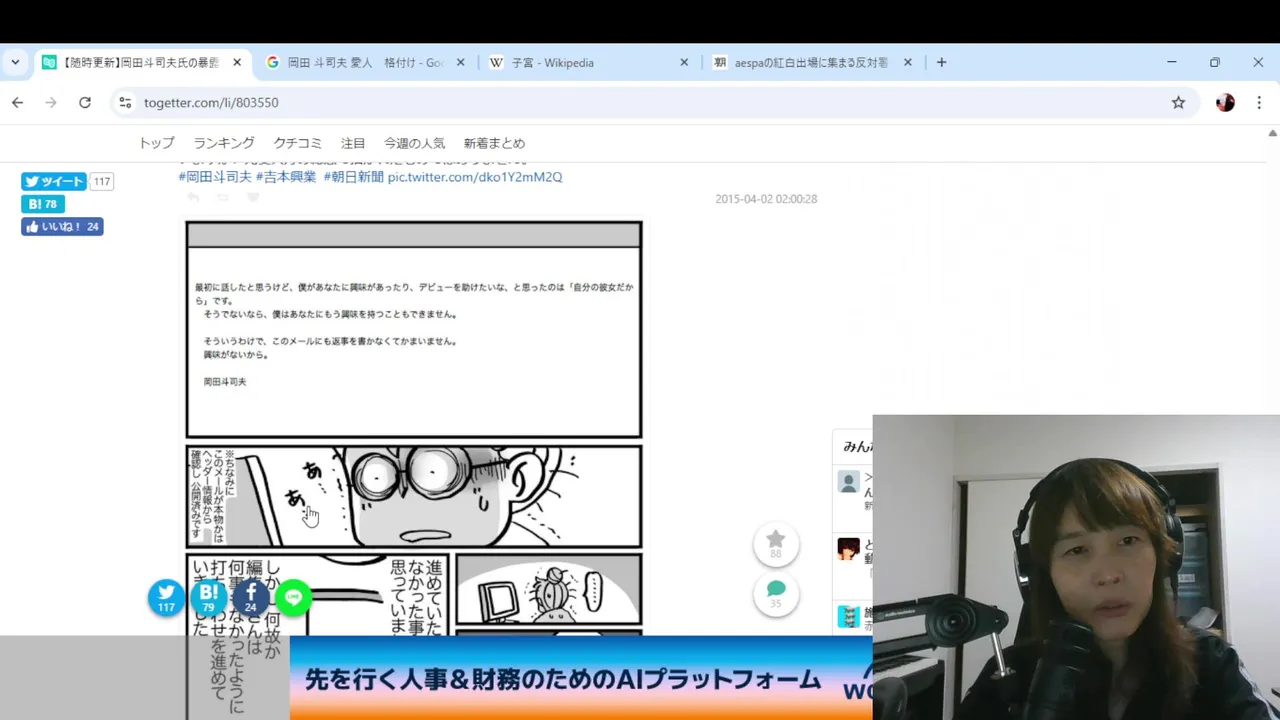This screenshot has height=720, width=1280.
Task: Open the Chrome profile avatar
Action: point(1225,102)
